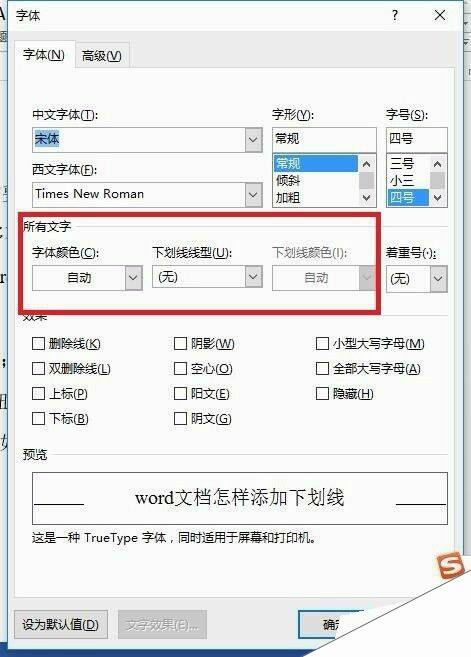Check the 隐藏 hidden text checkbox
The width and height of the screenshot is (471, 657).
(322, 393)
